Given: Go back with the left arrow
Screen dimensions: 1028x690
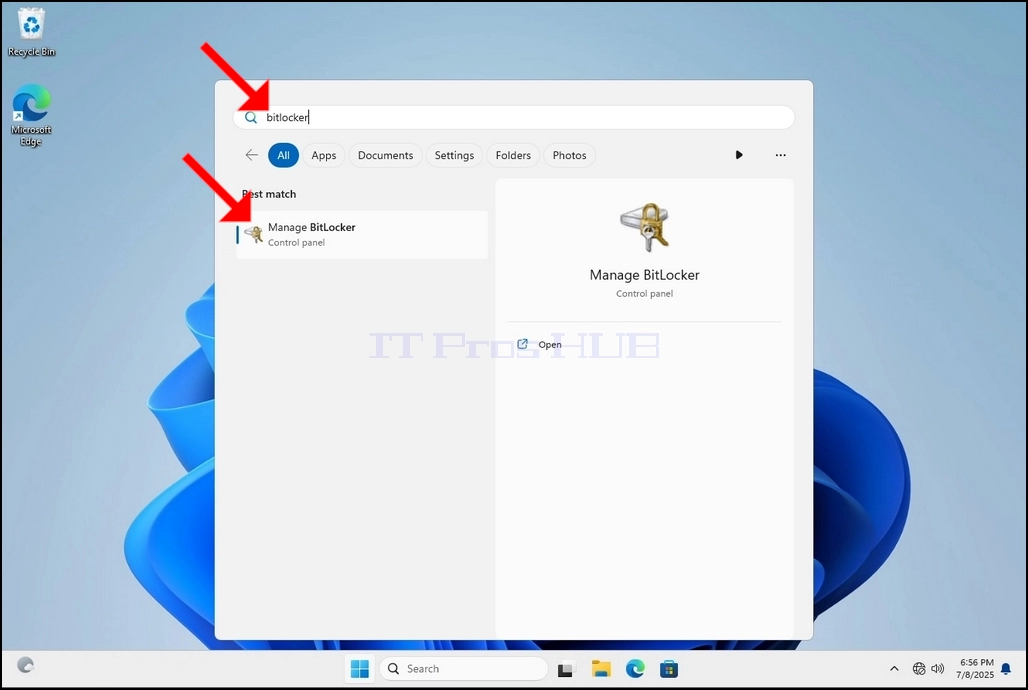Looking at the screenshot, I should click(x=252, y=155).
